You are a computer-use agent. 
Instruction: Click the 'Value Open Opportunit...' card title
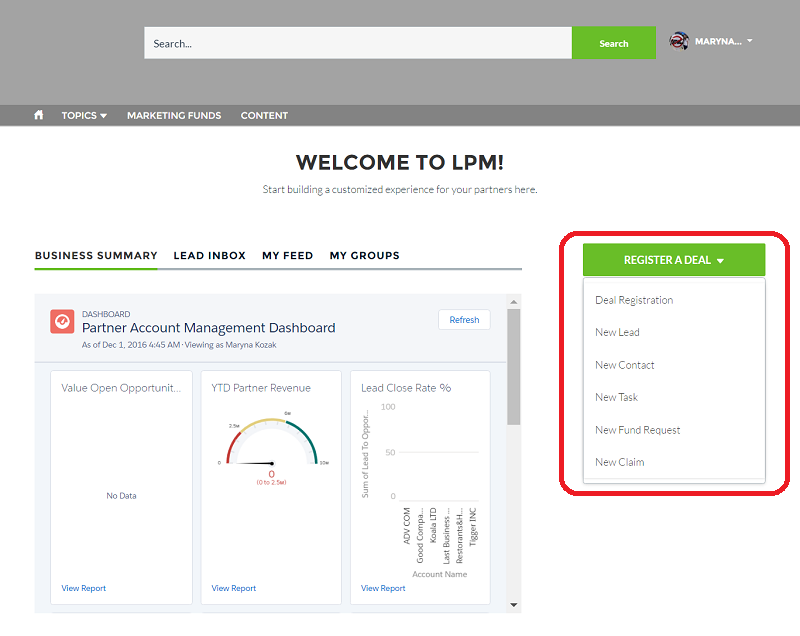(x=121, y=388)
